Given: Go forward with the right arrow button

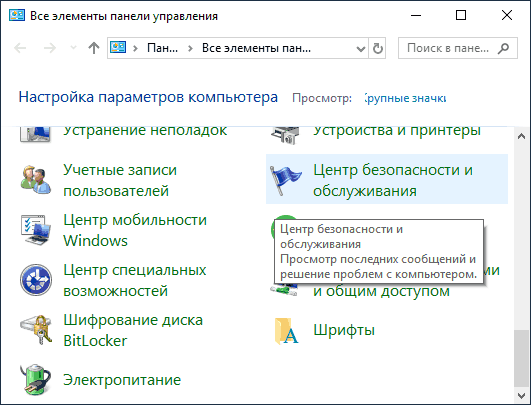Looking at the screenshot, I should pos(50,48).
